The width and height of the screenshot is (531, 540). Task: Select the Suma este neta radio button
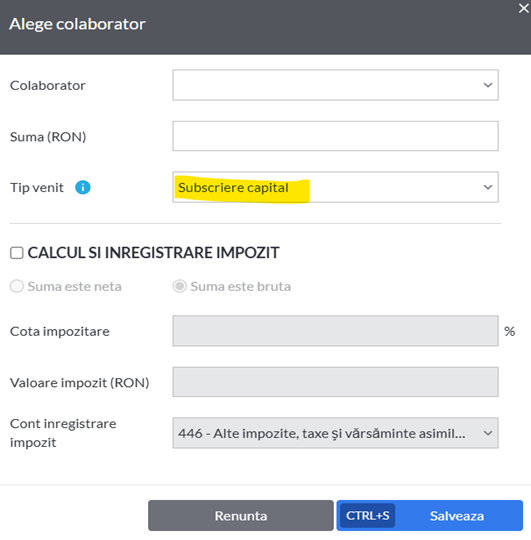[x=17, y=286]
